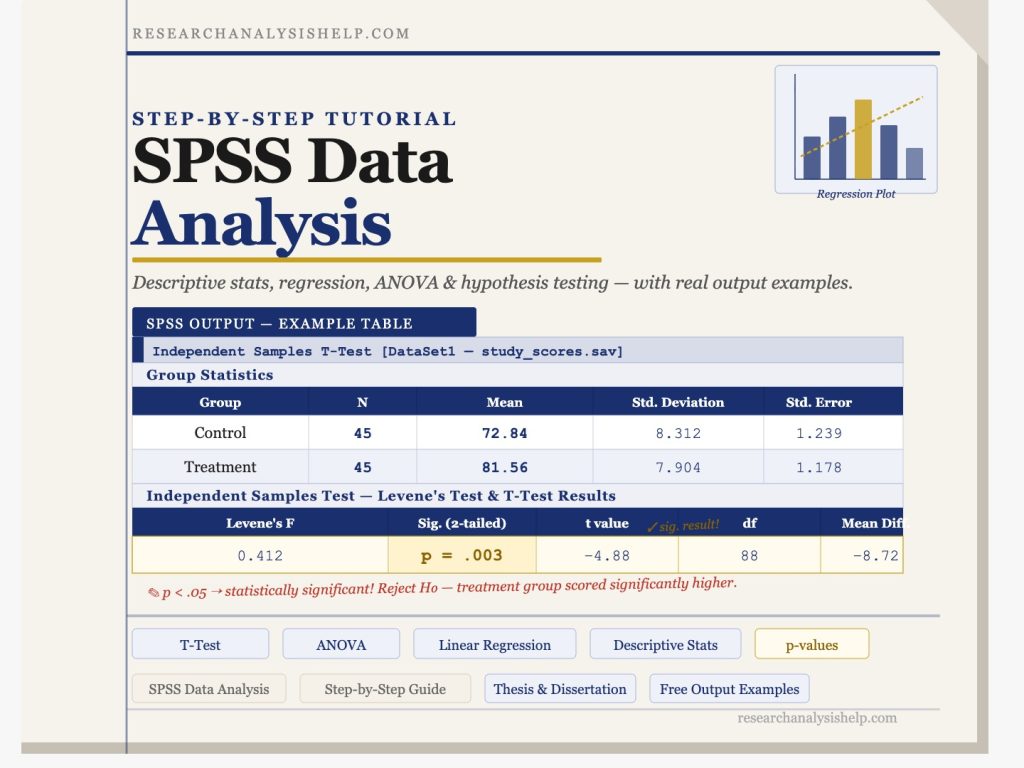Image resolution: width=1024 pixels, height=768 pixels.
Task: Open the Step-by-Step Guide
Action: coord(385,688)
